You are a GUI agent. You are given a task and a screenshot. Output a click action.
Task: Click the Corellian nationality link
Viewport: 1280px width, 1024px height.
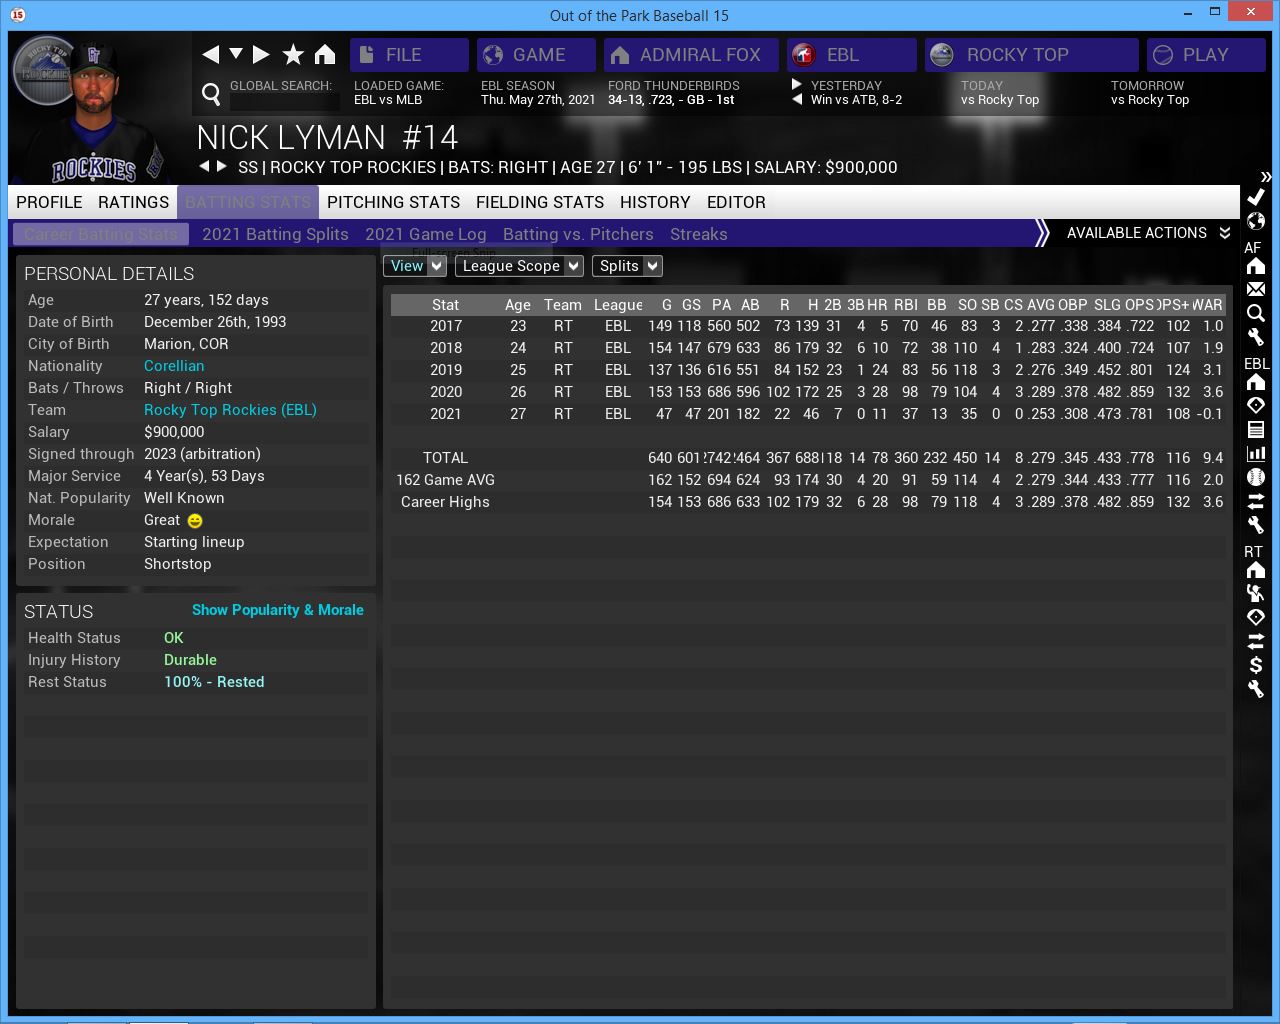click(174, 366)
